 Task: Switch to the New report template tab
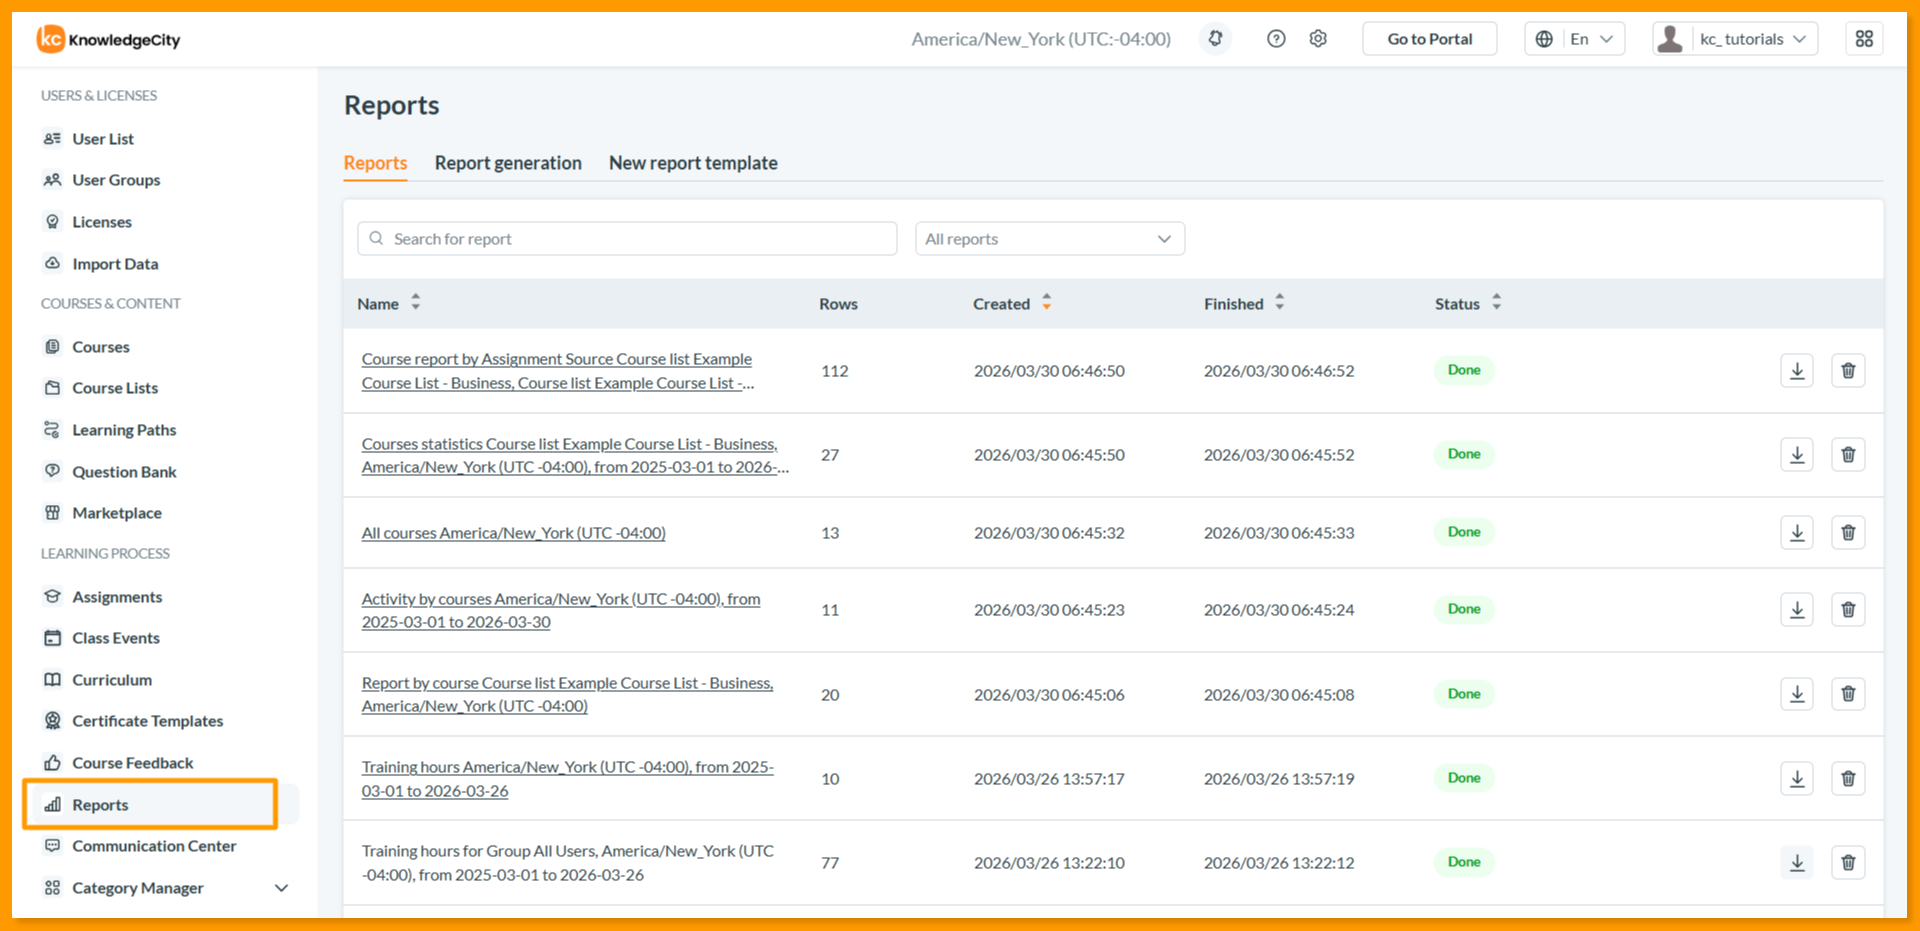tap(693, 163)
